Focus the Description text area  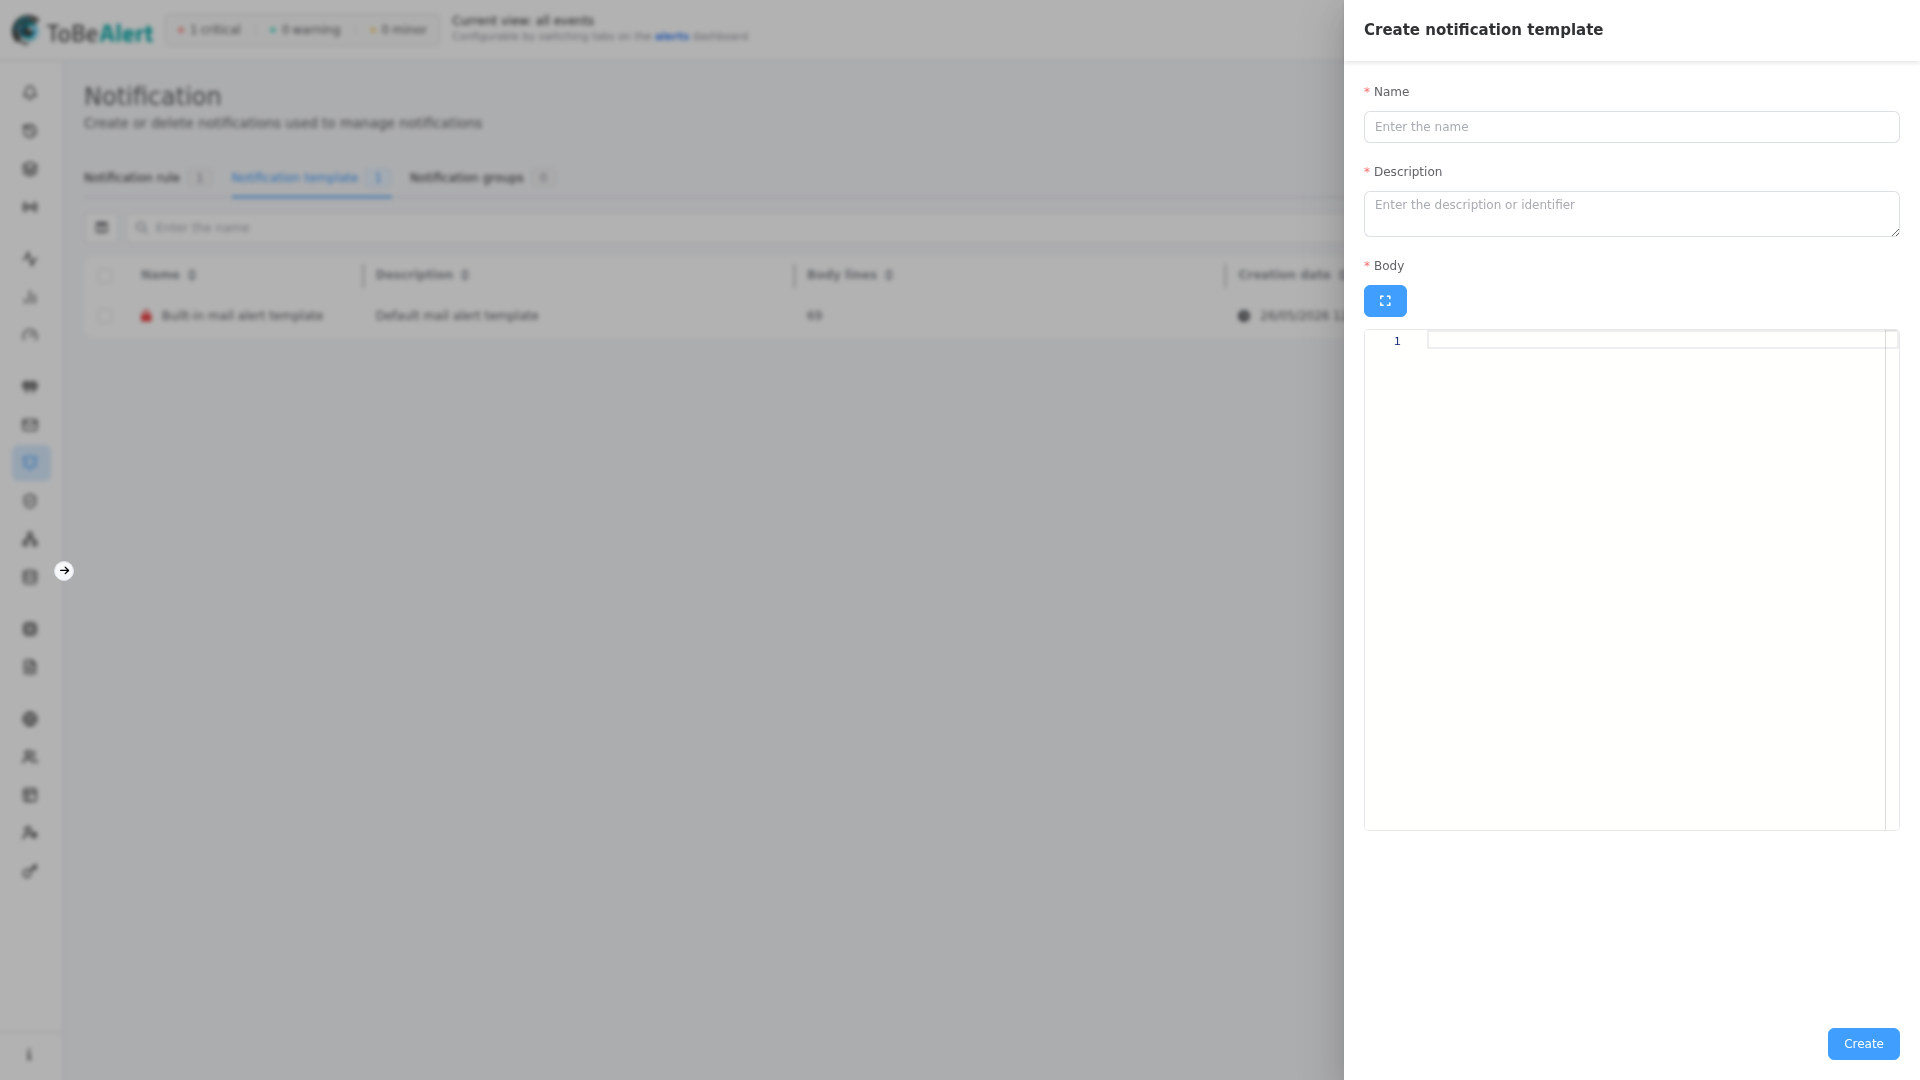coord(1631,214)
